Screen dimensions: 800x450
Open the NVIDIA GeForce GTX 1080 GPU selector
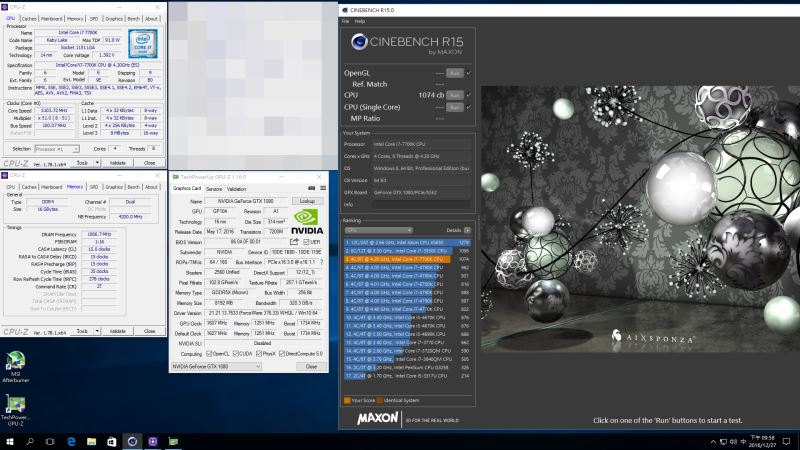click(x=216, y=366)
